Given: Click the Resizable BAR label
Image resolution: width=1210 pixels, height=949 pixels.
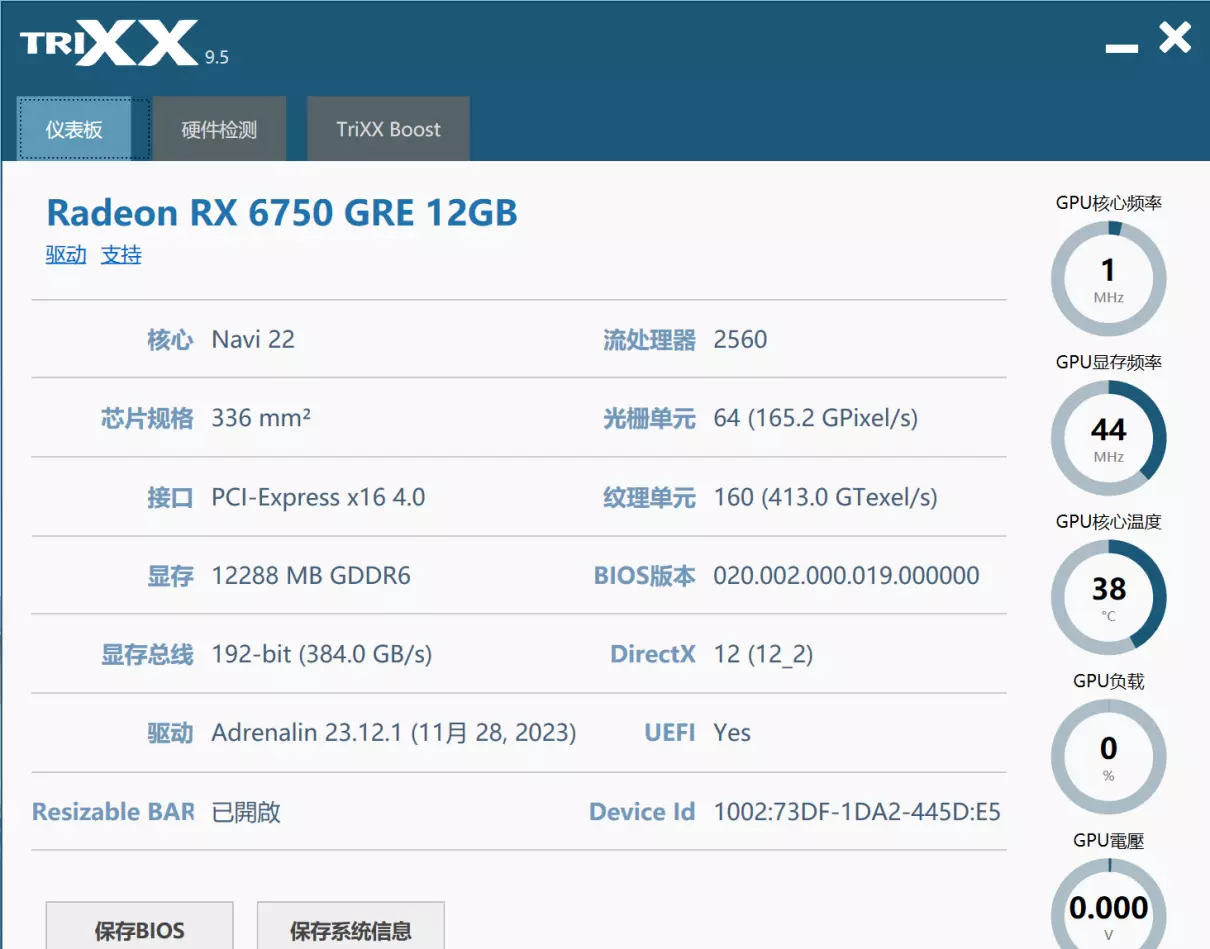Looking at the screenshot, I should [x=113, y=812].
